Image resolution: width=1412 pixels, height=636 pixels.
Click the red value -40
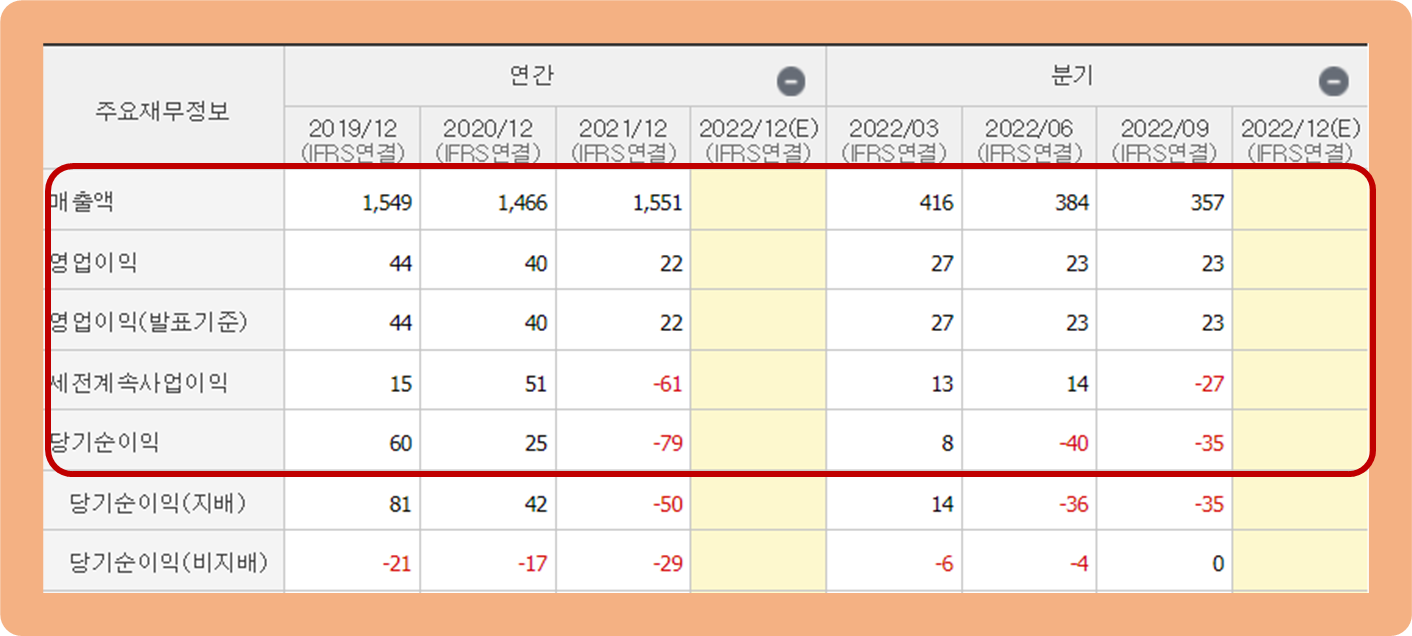[1073, 443]
